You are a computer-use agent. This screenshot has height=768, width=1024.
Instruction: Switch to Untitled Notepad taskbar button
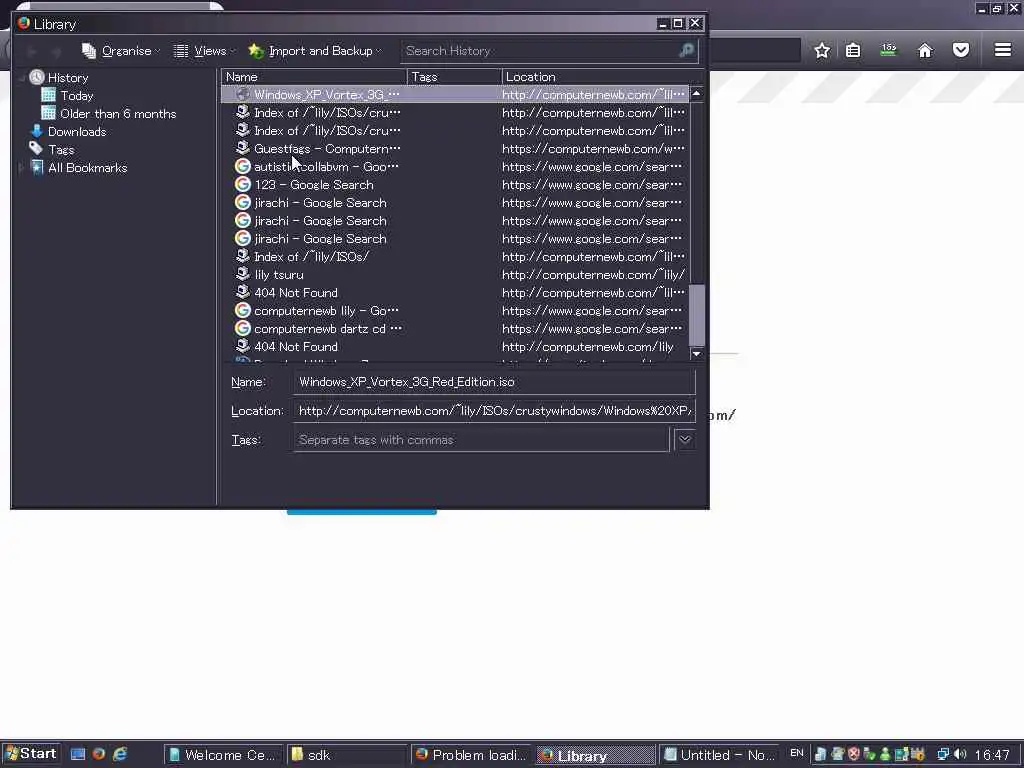click(718, 755)
